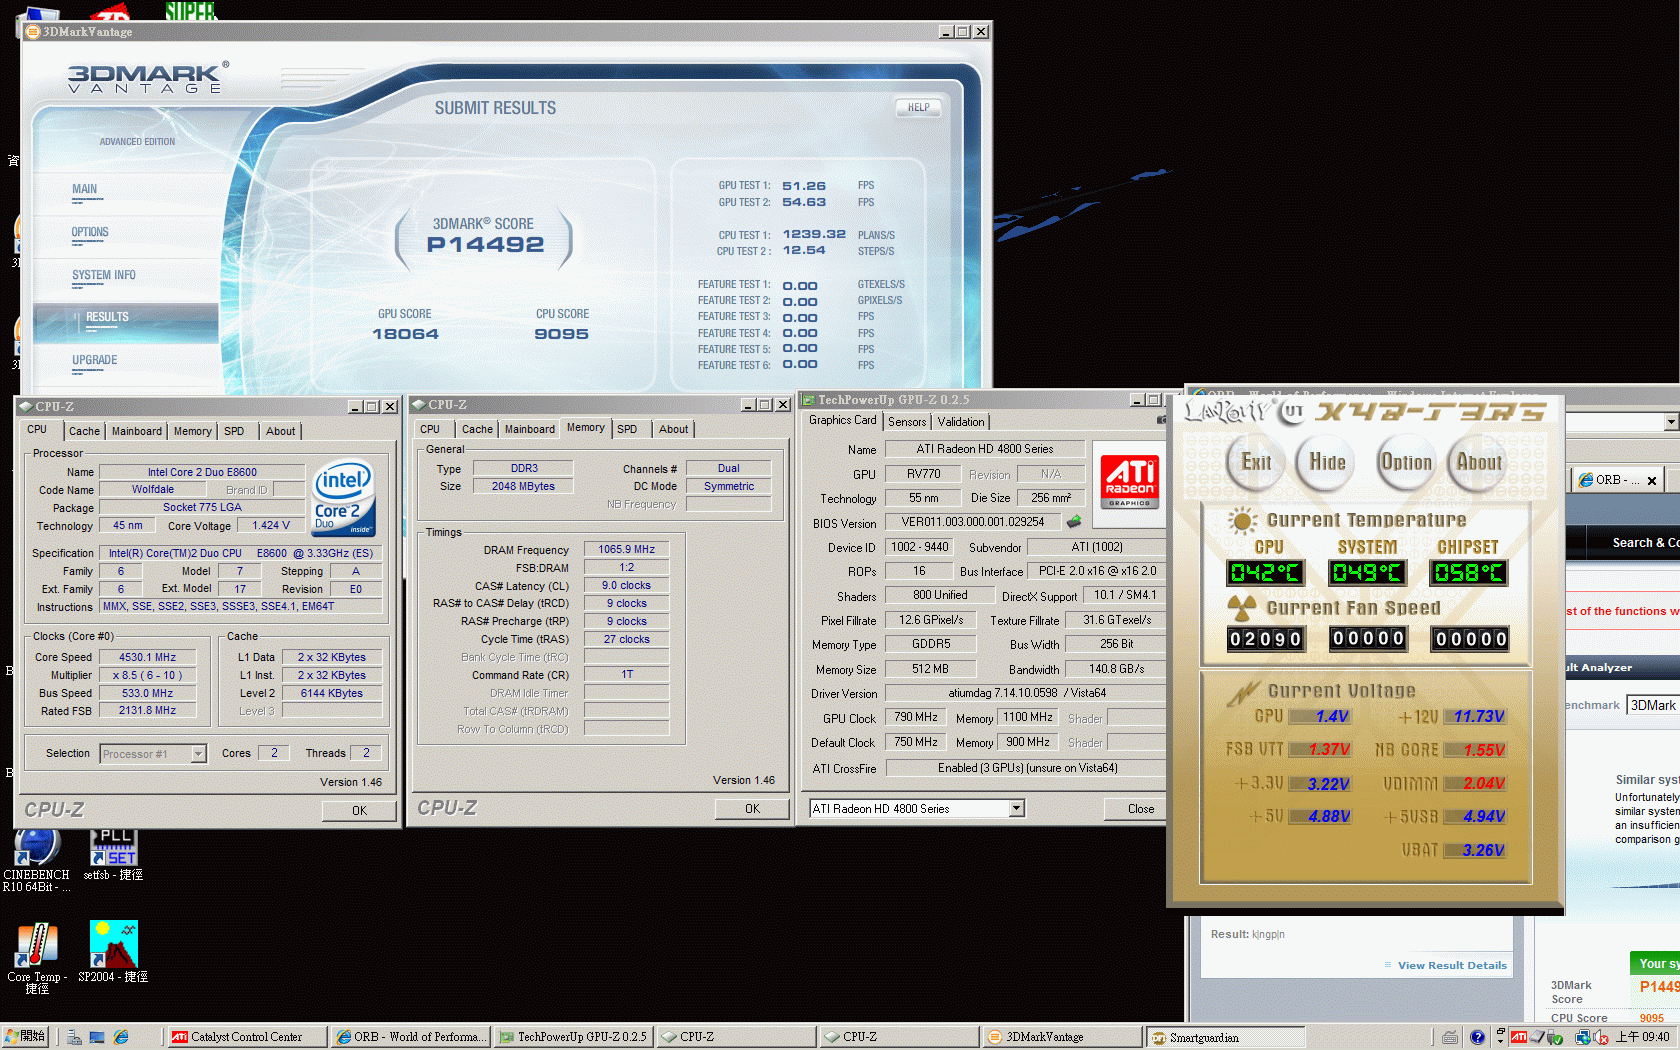The width and height of the screenshot is (1680, 1050).
Task: Open Mainboard tab in right CPU-Z window
Action: pos(529,429)
